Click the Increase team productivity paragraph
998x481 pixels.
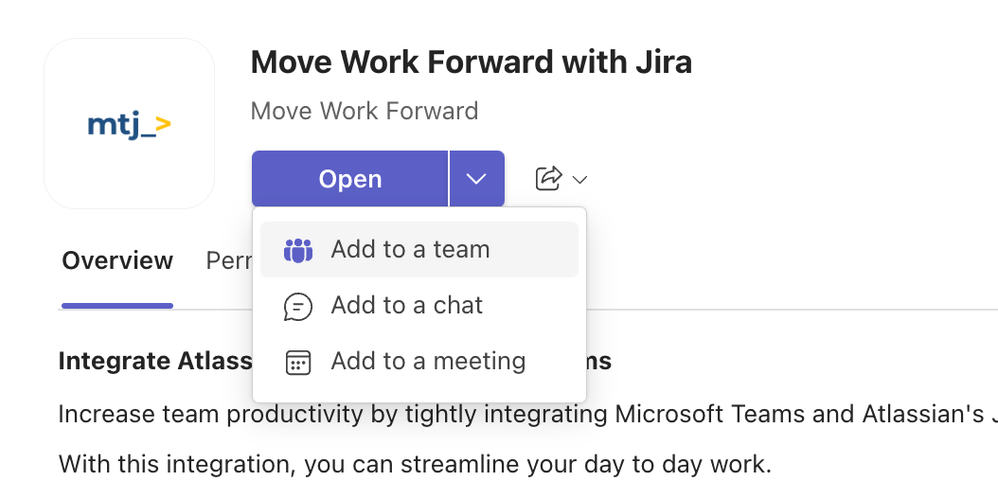click(528, 415)
